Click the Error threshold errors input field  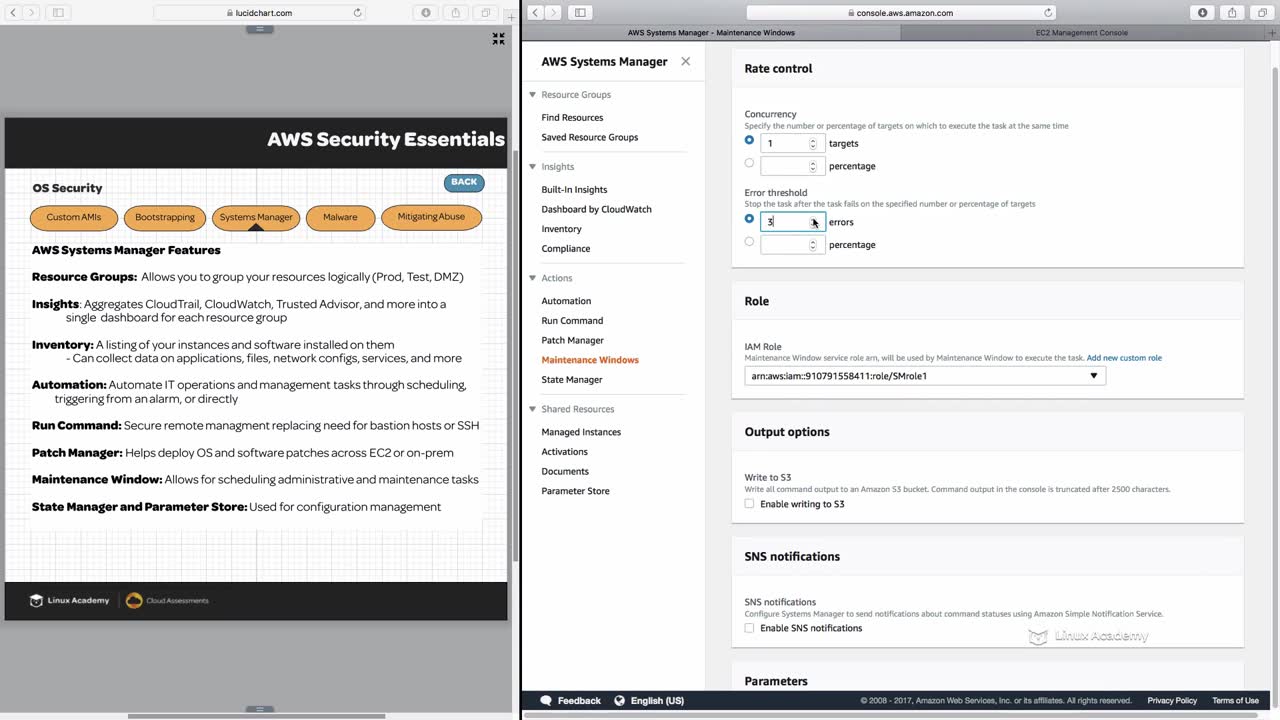coord(792,222)
